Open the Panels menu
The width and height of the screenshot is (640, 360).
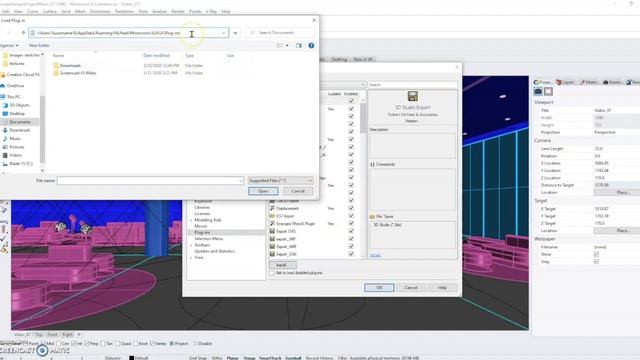(195, 11)
